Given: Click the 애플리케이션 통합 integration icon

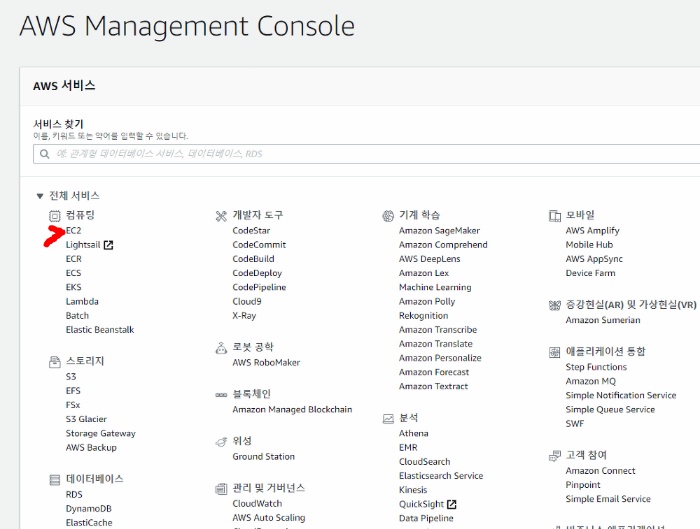Looking at the screenshot, I should [x=554, y=352].
